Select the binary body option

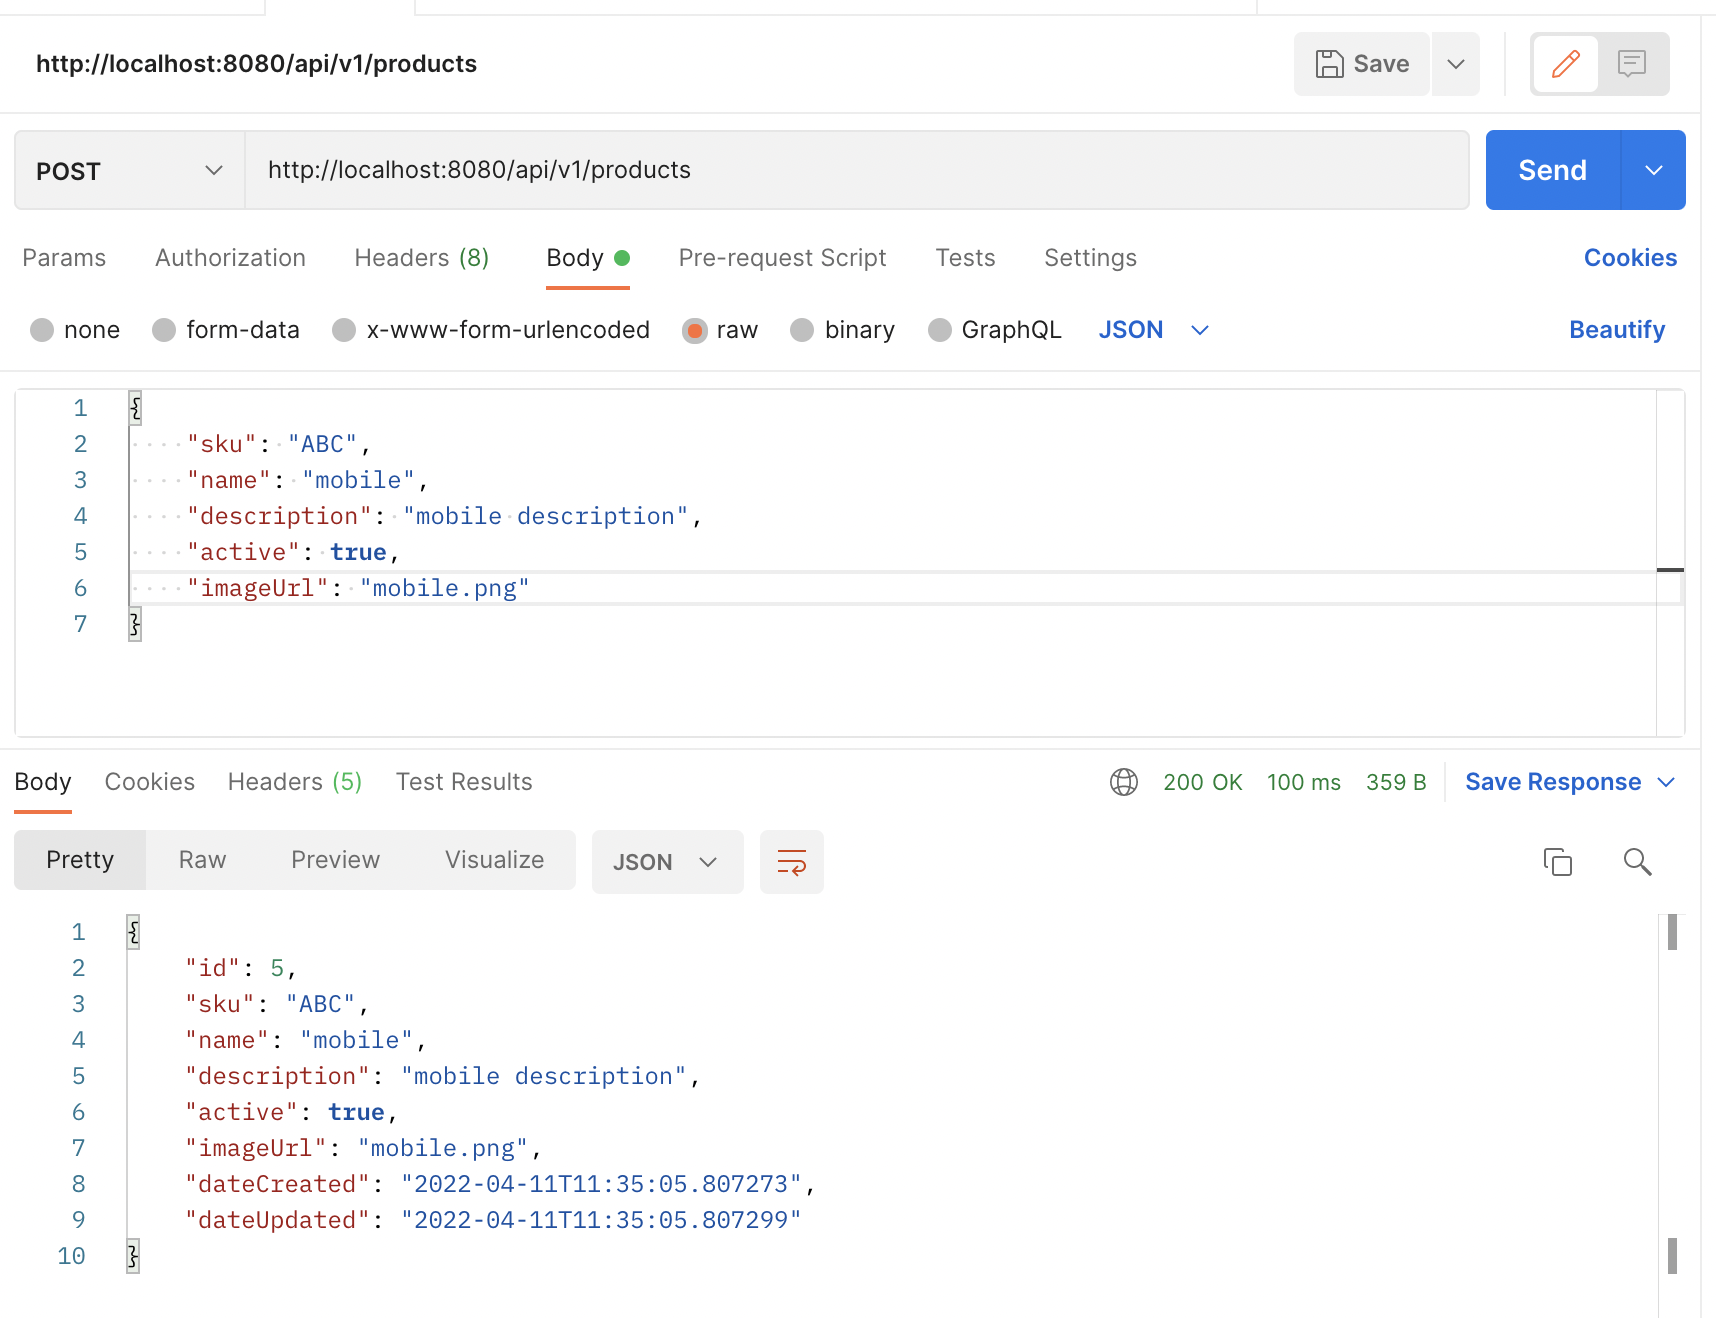pyautogui.click(x=802, y=330)
